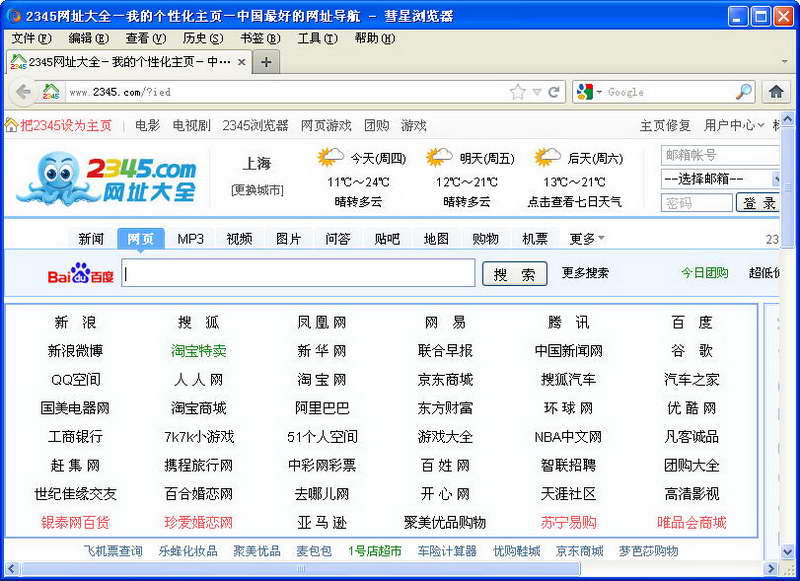This screenshot has width=800, height=581.
Task: Click the vertical scrollbar up arrow
Action: [788, 120]
